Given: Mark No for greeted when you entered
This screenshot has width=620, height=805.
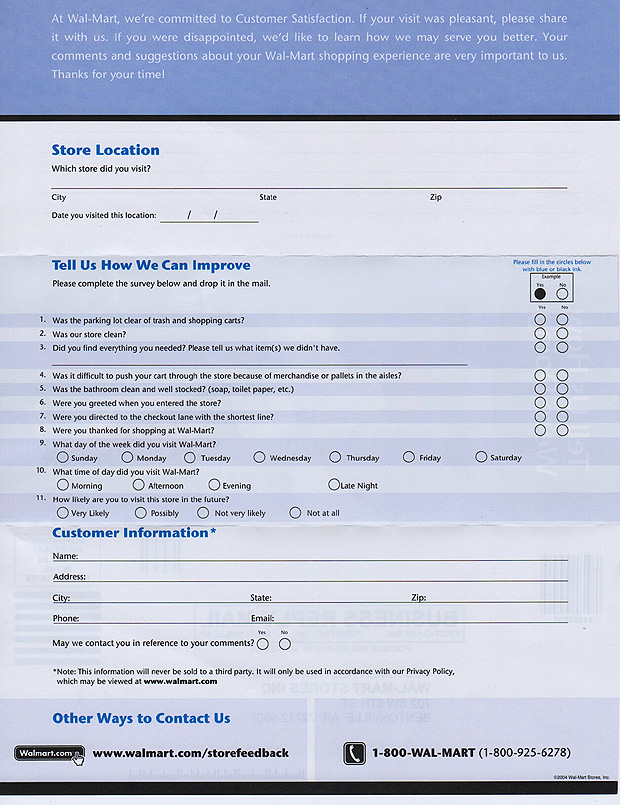Looking at the screenshot, I should point(563,402).
